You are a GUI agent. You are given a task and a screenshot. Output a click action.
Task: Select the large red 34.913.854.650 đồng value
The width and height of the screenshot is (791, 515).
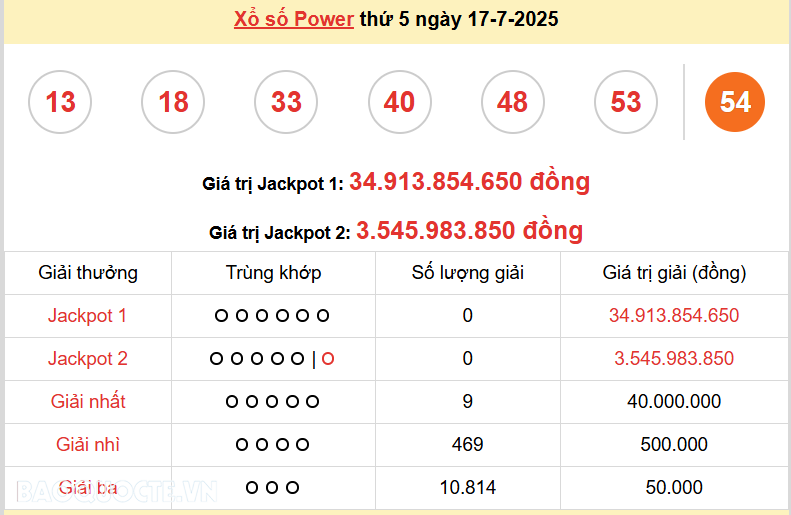(x=470, y=182)
